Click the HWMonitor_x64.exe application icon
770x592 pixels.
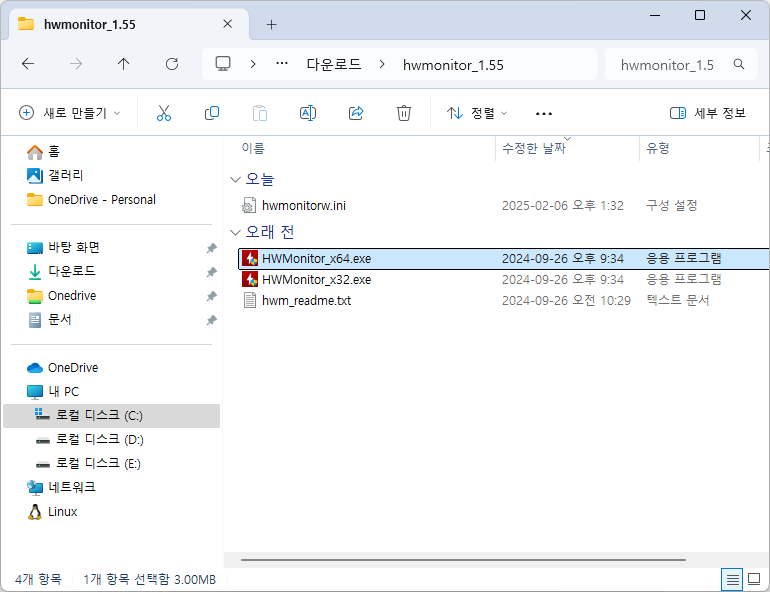click(250, 259)
